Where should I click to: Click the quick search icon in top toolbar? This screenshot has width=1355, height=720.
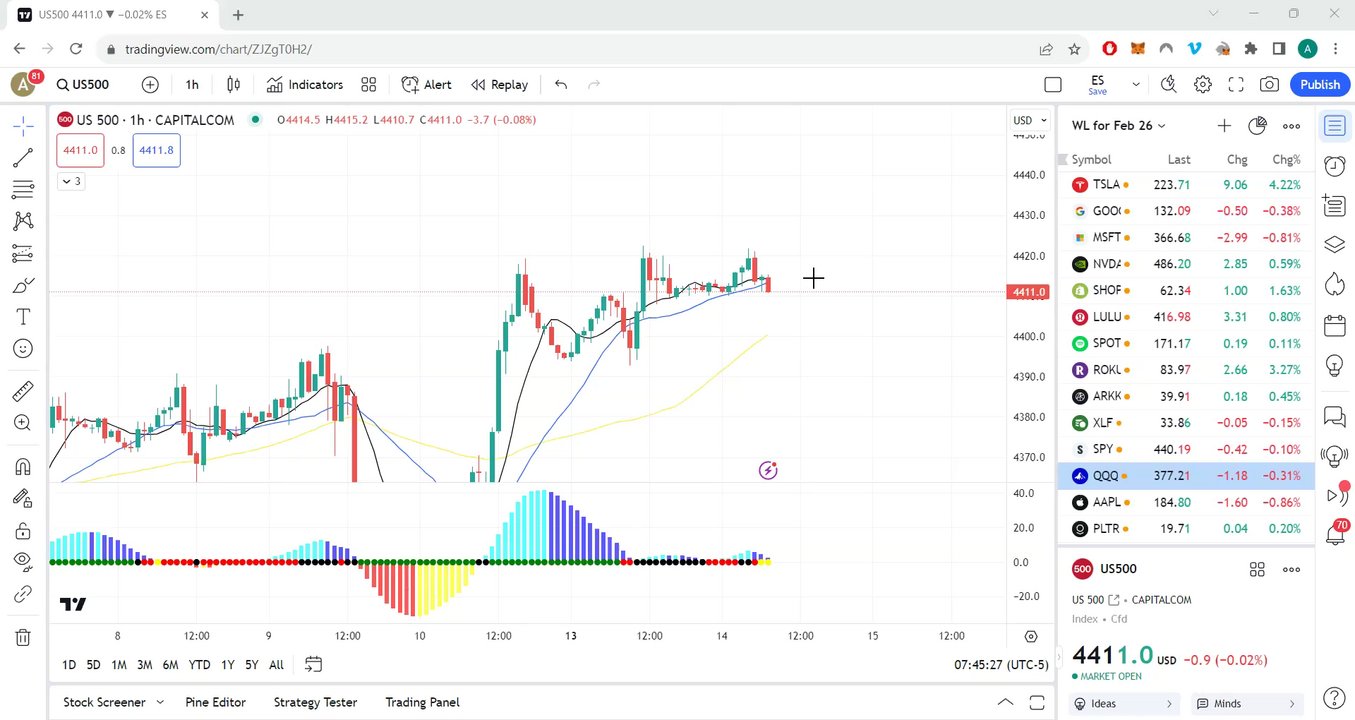pos(1169,85)
